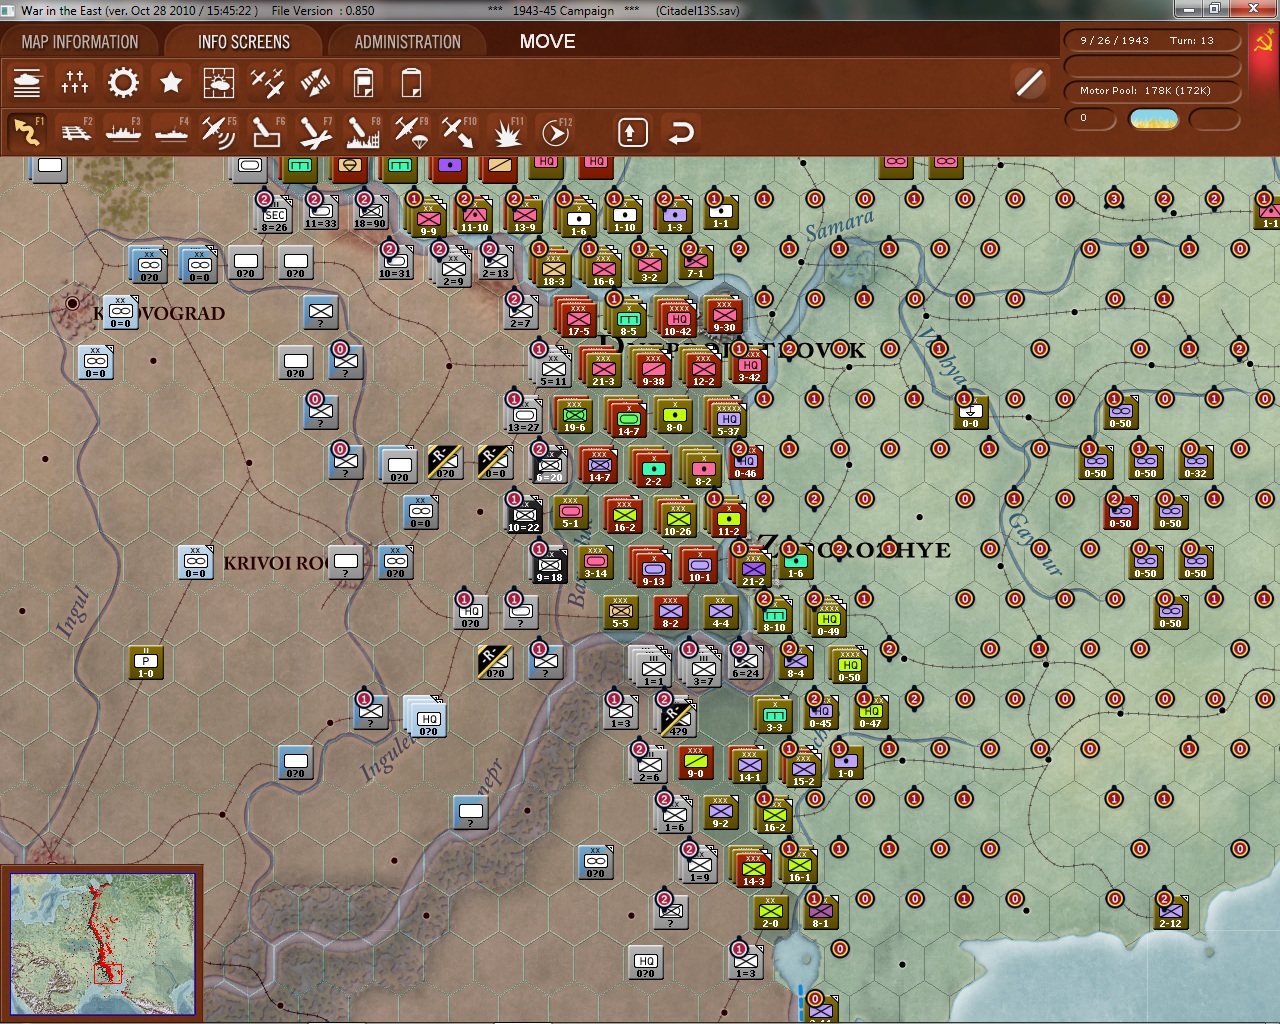Select the 9-38 unit counter
This screenshot has height=1024, width=1280.
(653, 368)
